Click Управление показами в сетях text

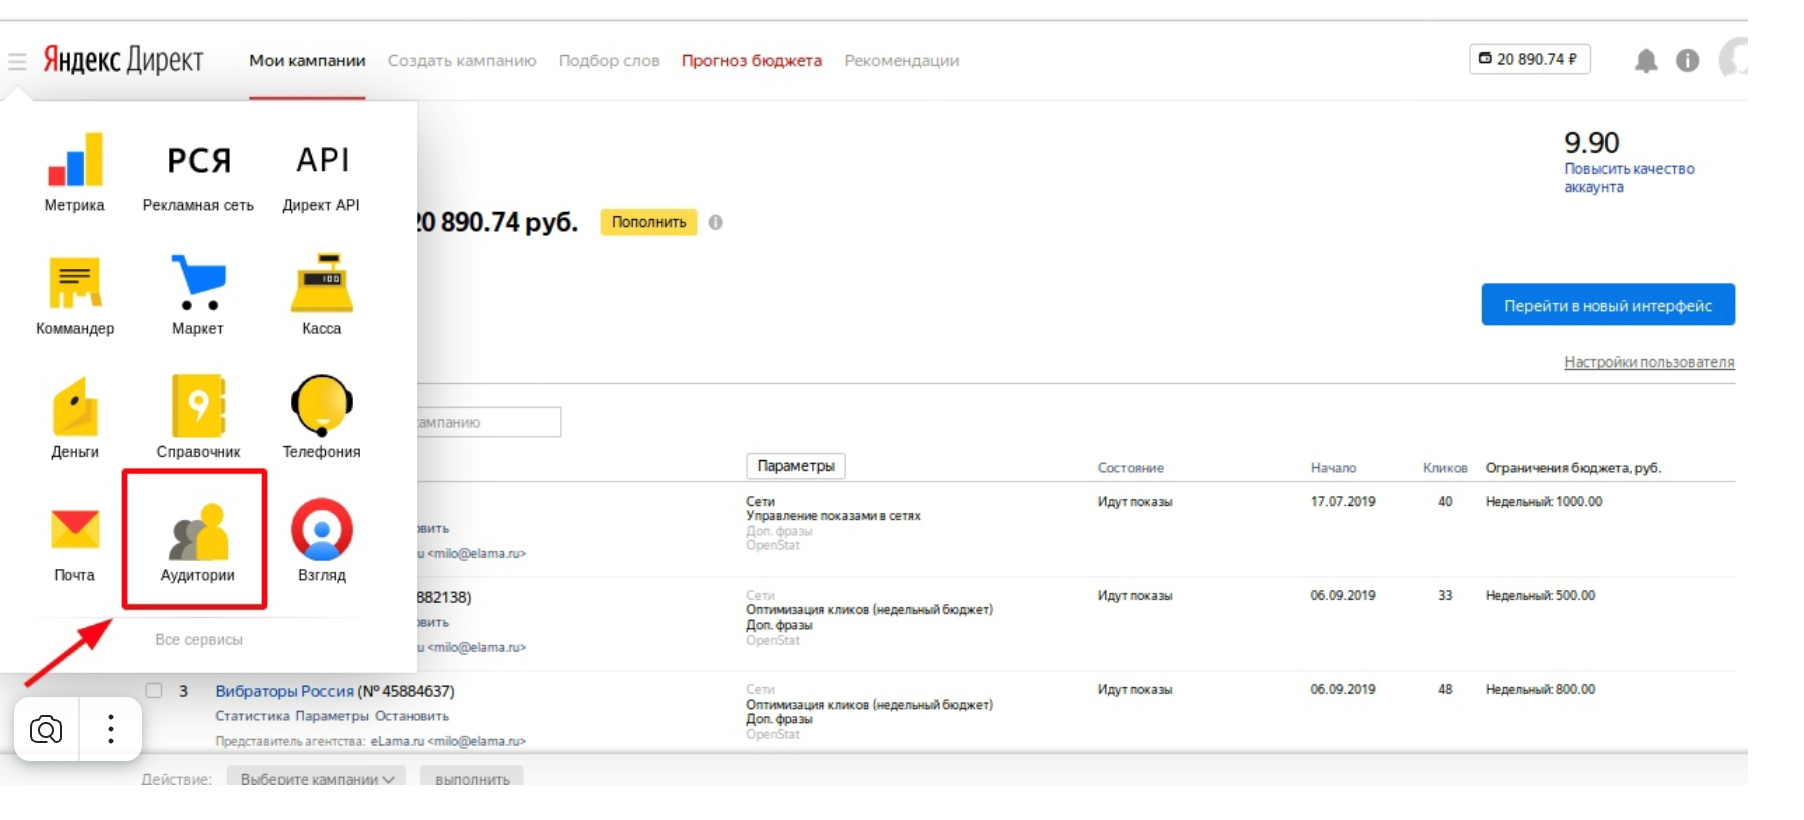pyautogui.click(x=833, y=516)
